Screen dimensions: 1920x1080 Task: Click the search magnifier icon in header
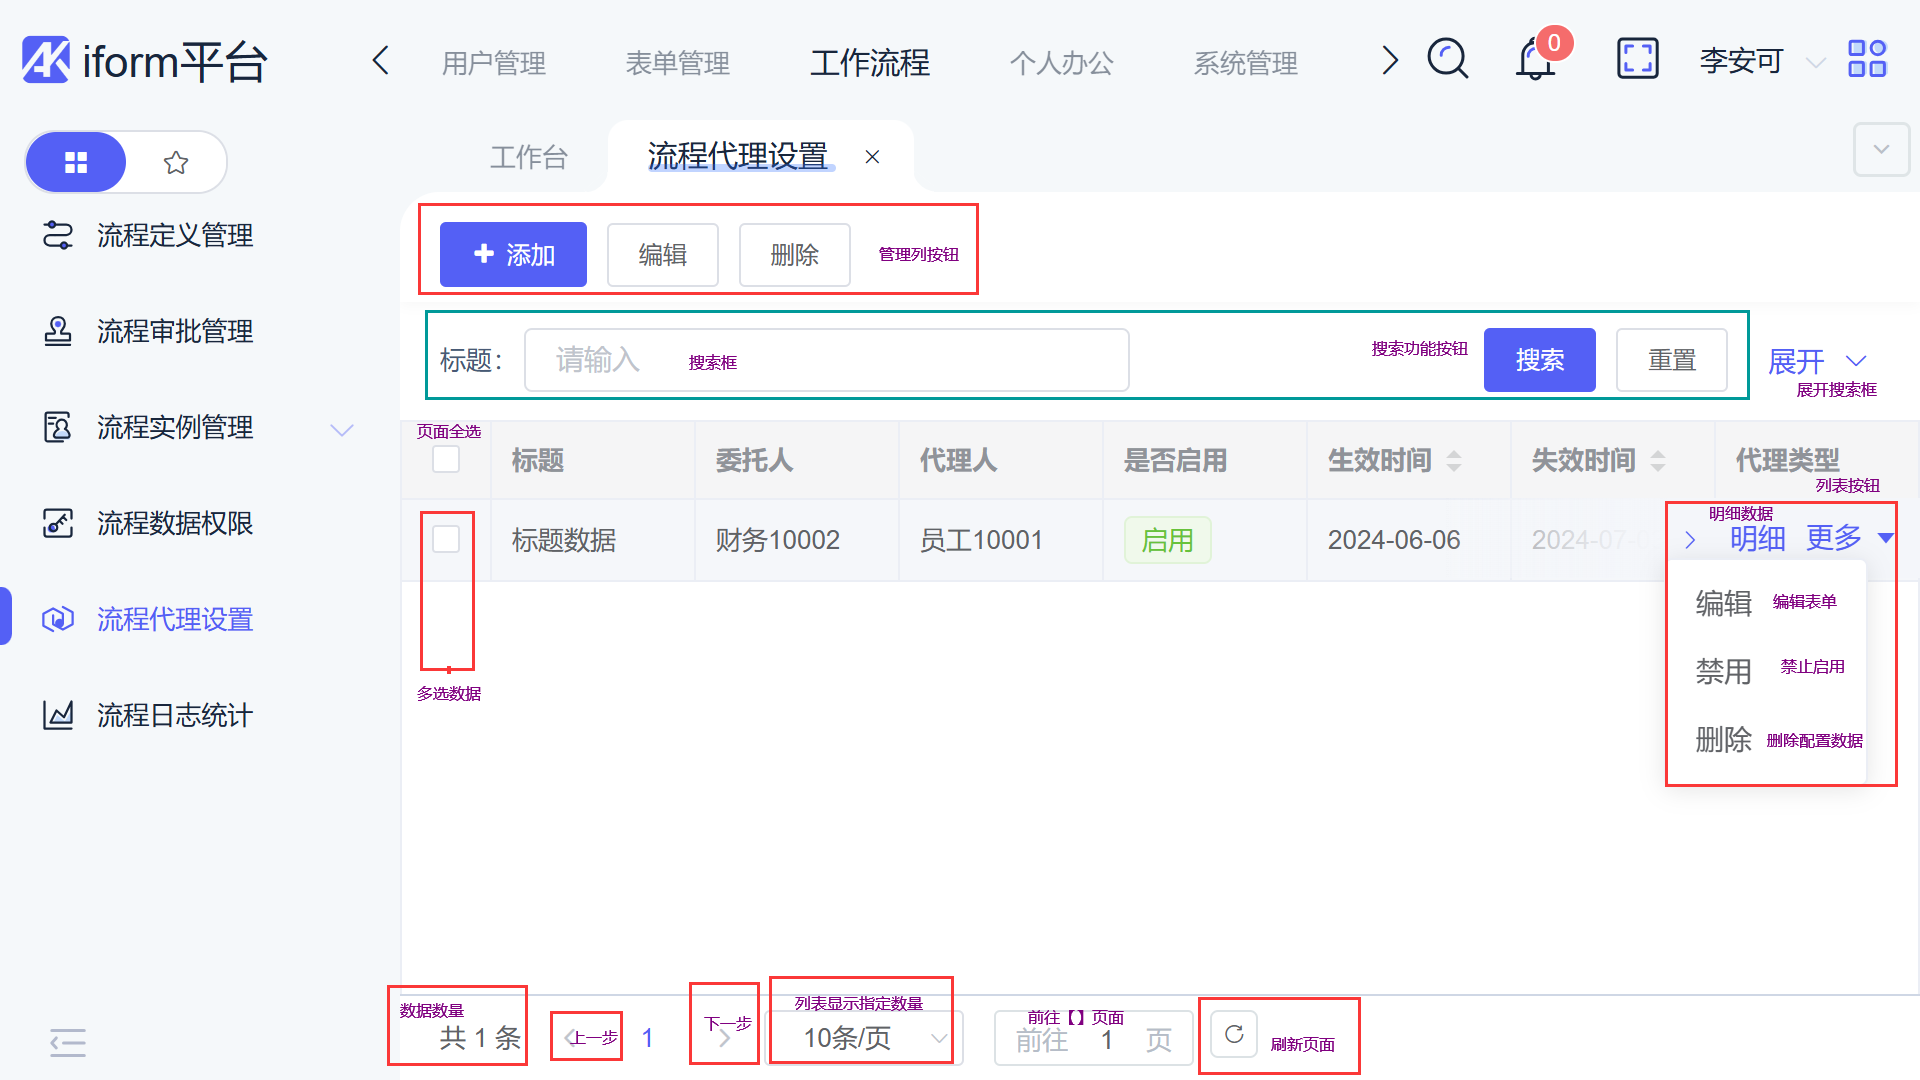tap(1447, 59)
